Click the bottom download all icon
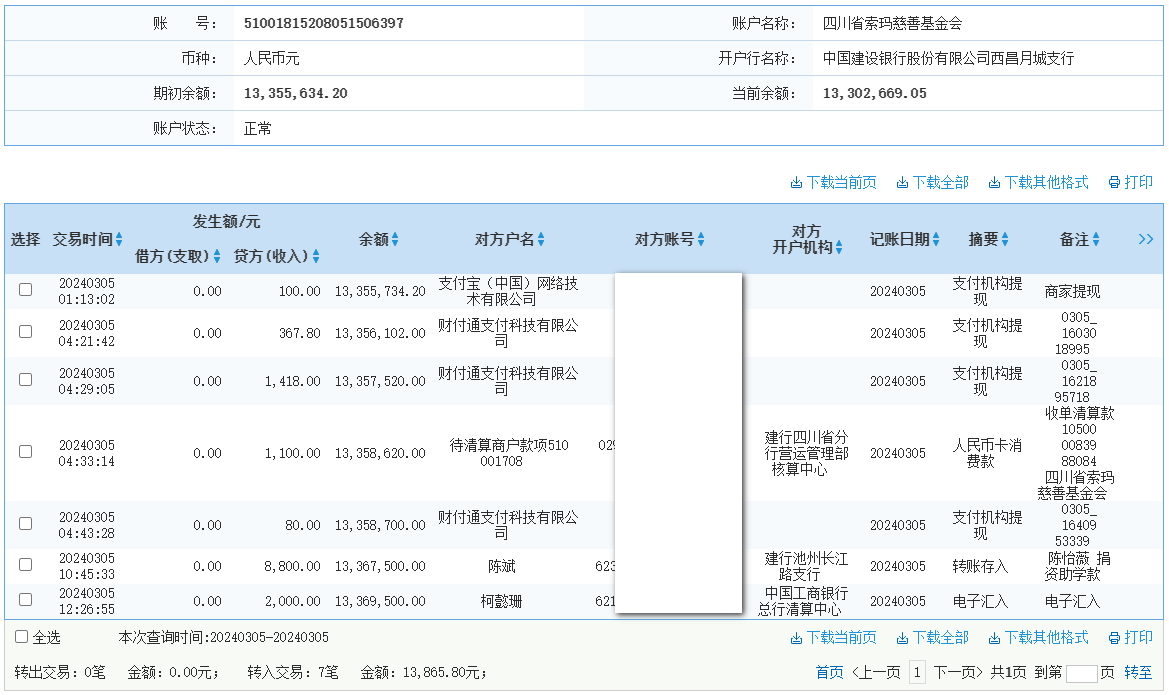Image resolution: width=1169 pixels, height=695 pixels. (x=902, y=638)
